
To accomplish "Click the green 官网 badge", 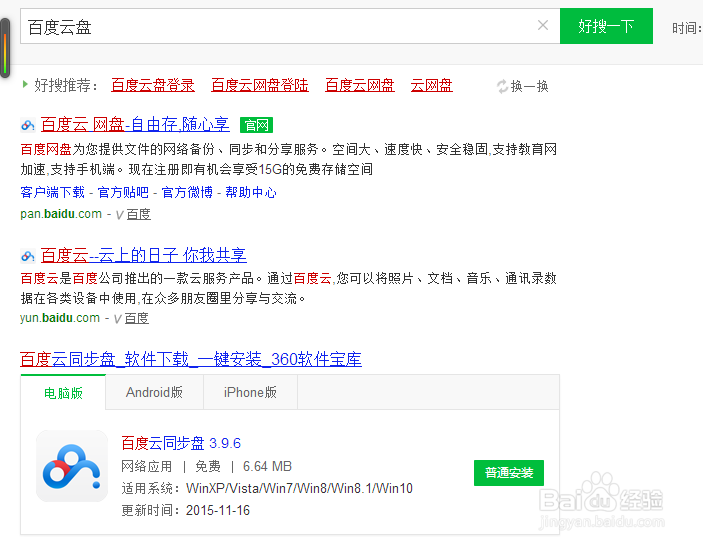I will 256,125.
